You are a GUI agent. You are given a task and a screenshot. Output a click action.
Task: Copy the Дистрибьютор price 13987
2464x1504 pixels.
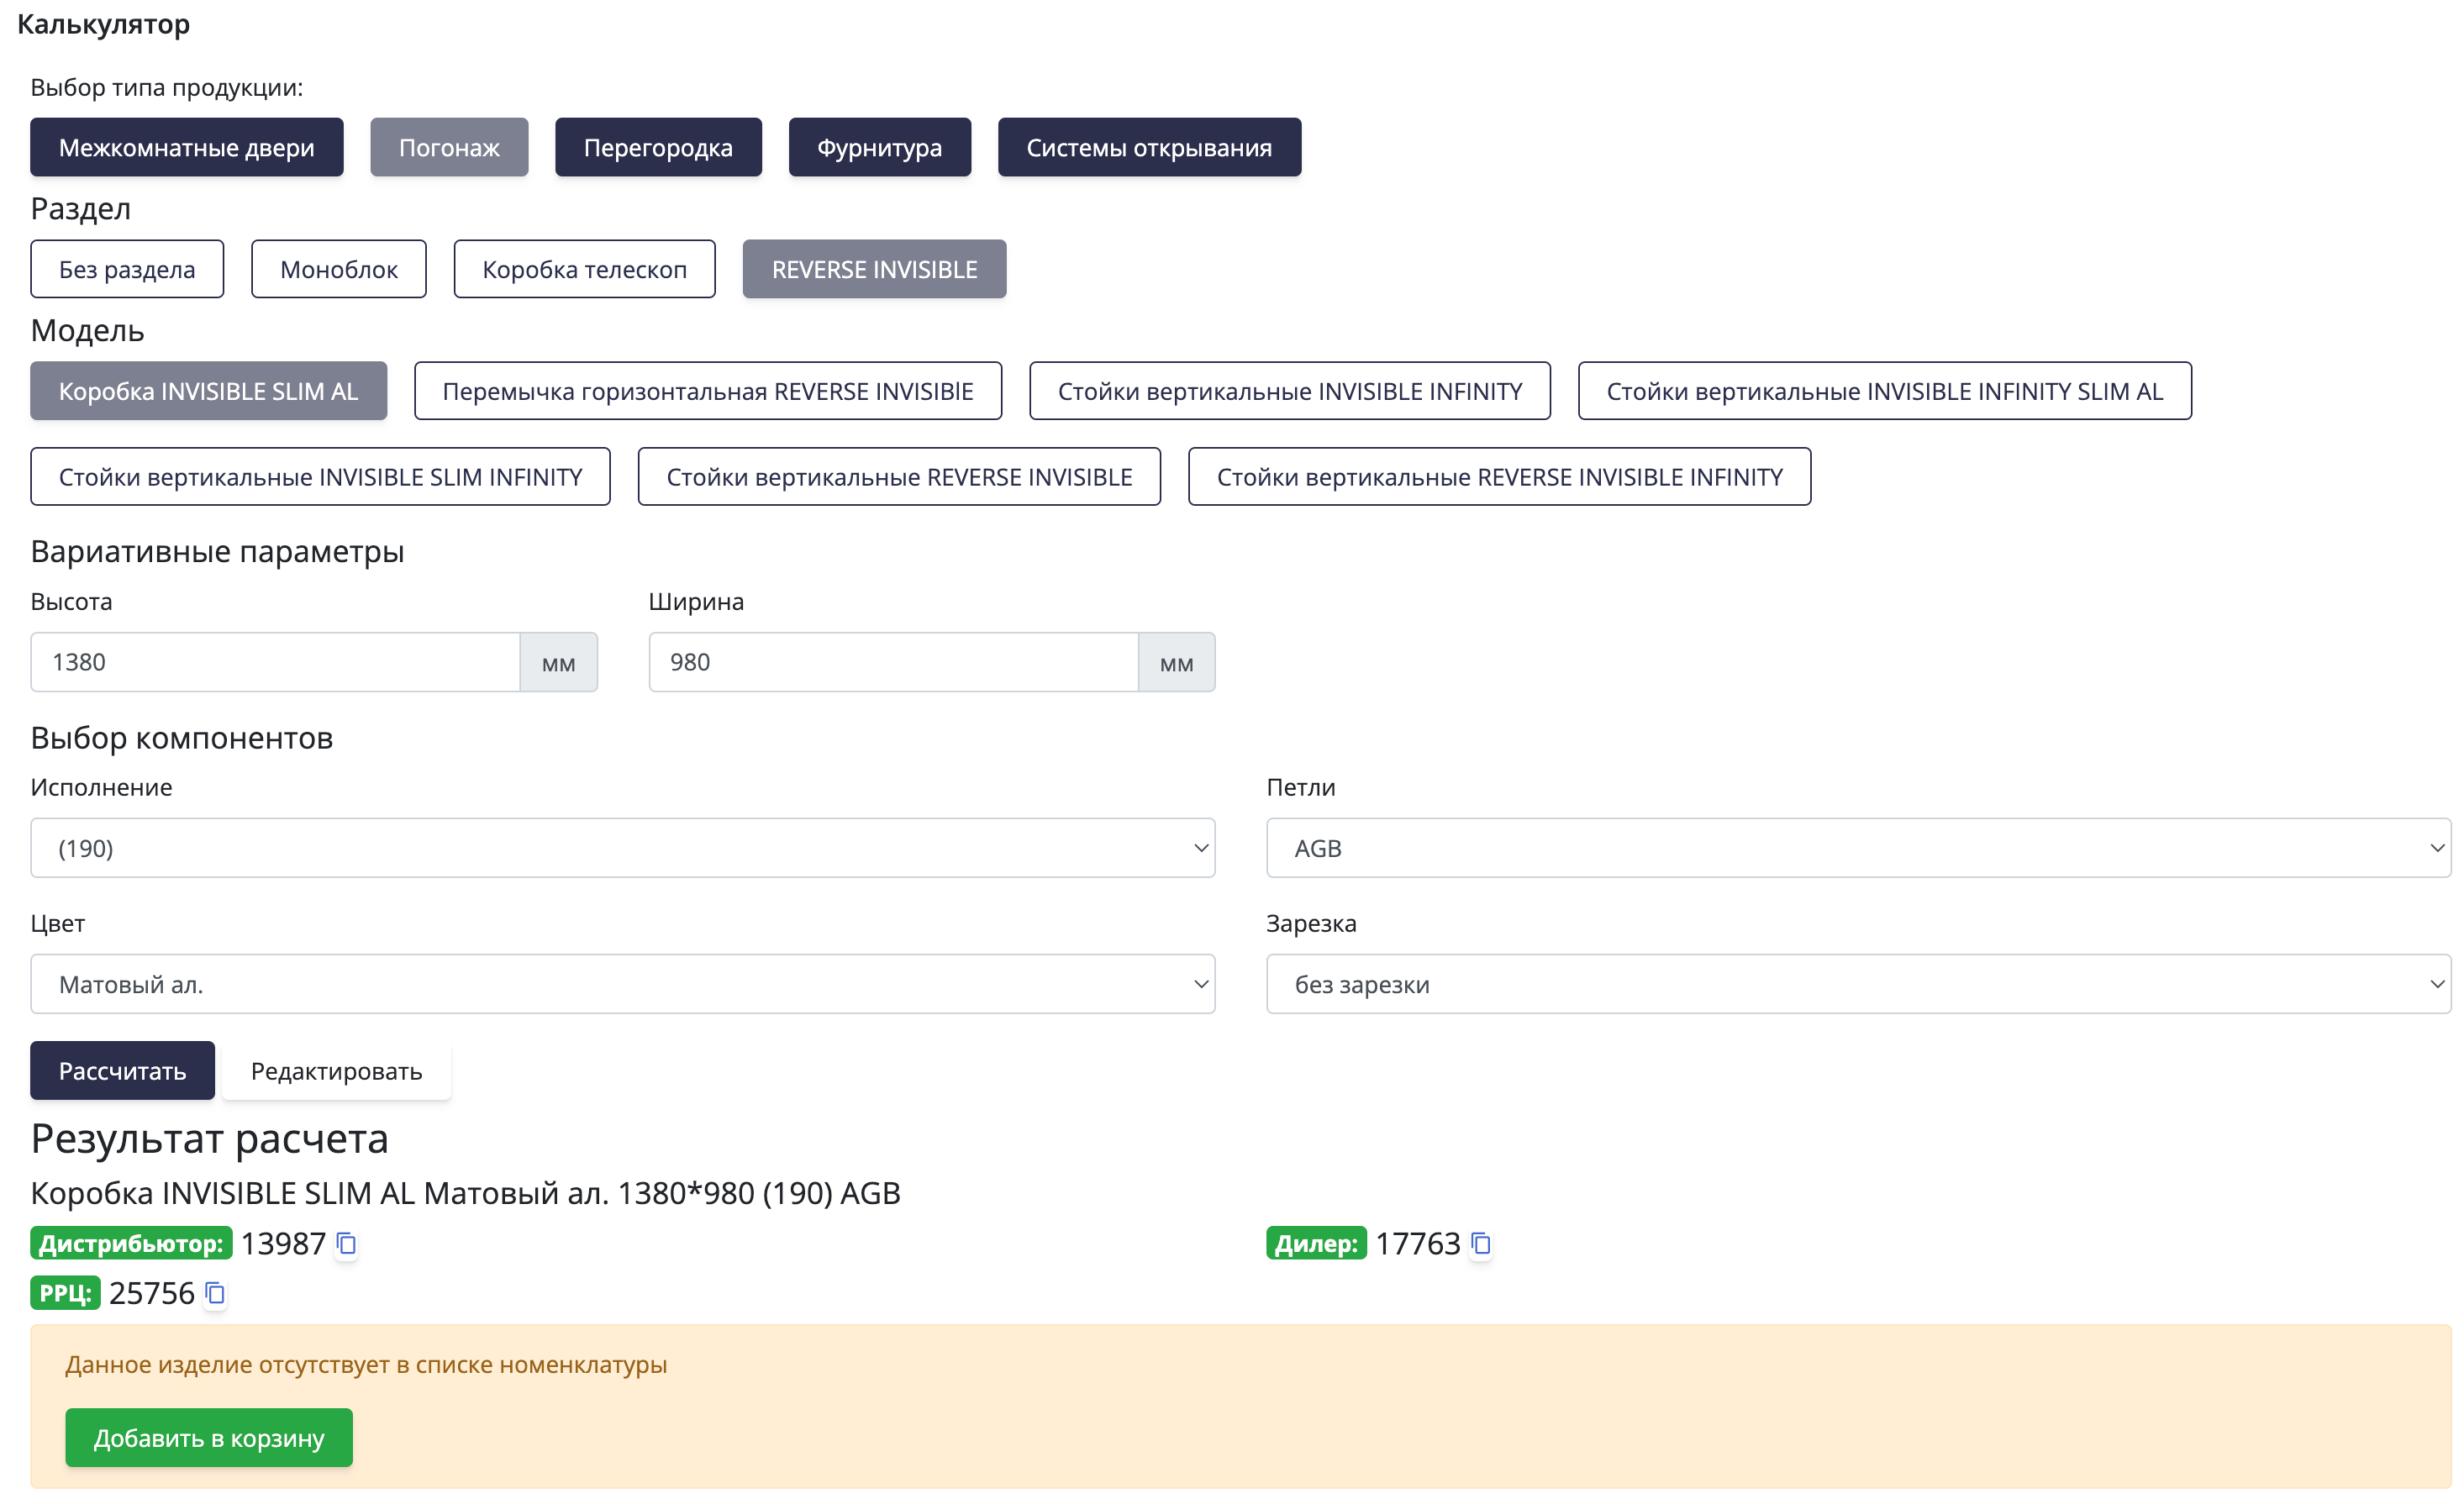[x=346, y=1243]
